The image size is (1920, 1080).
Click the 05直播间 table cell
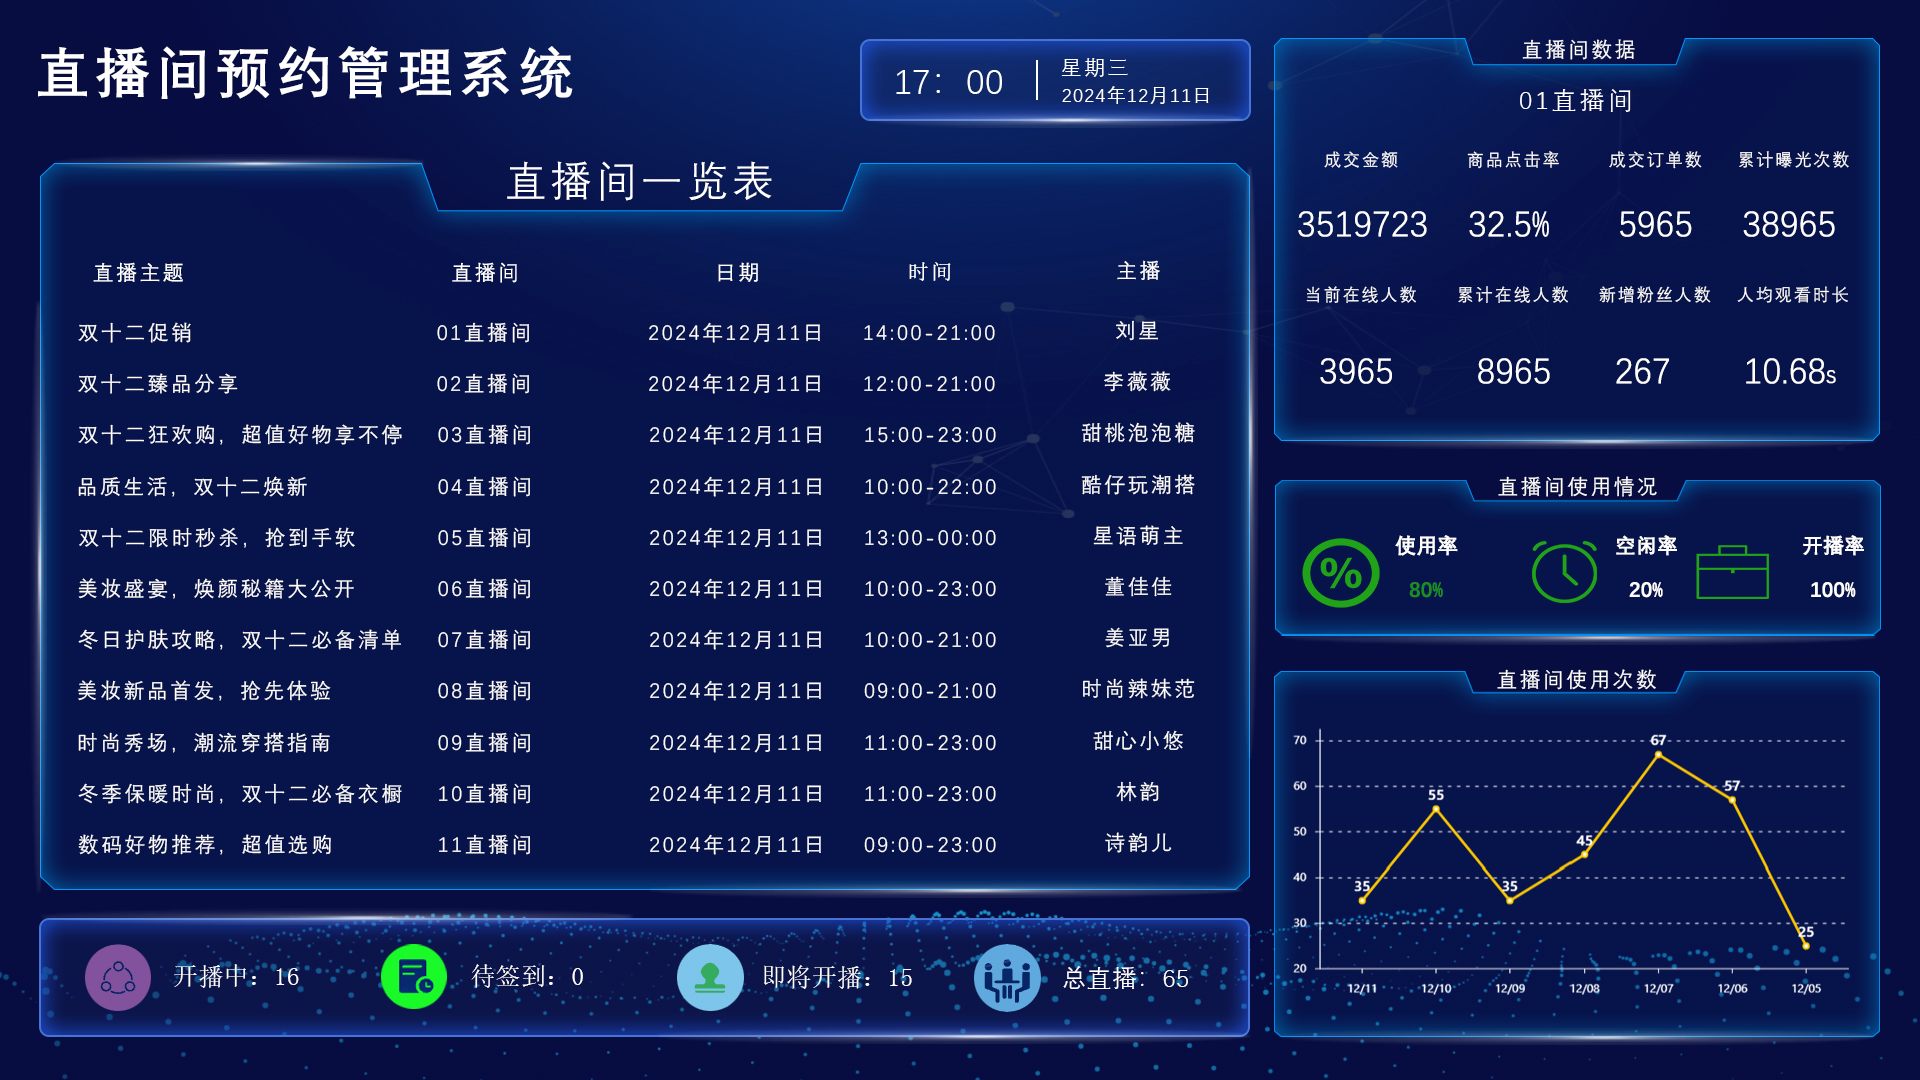484,538
